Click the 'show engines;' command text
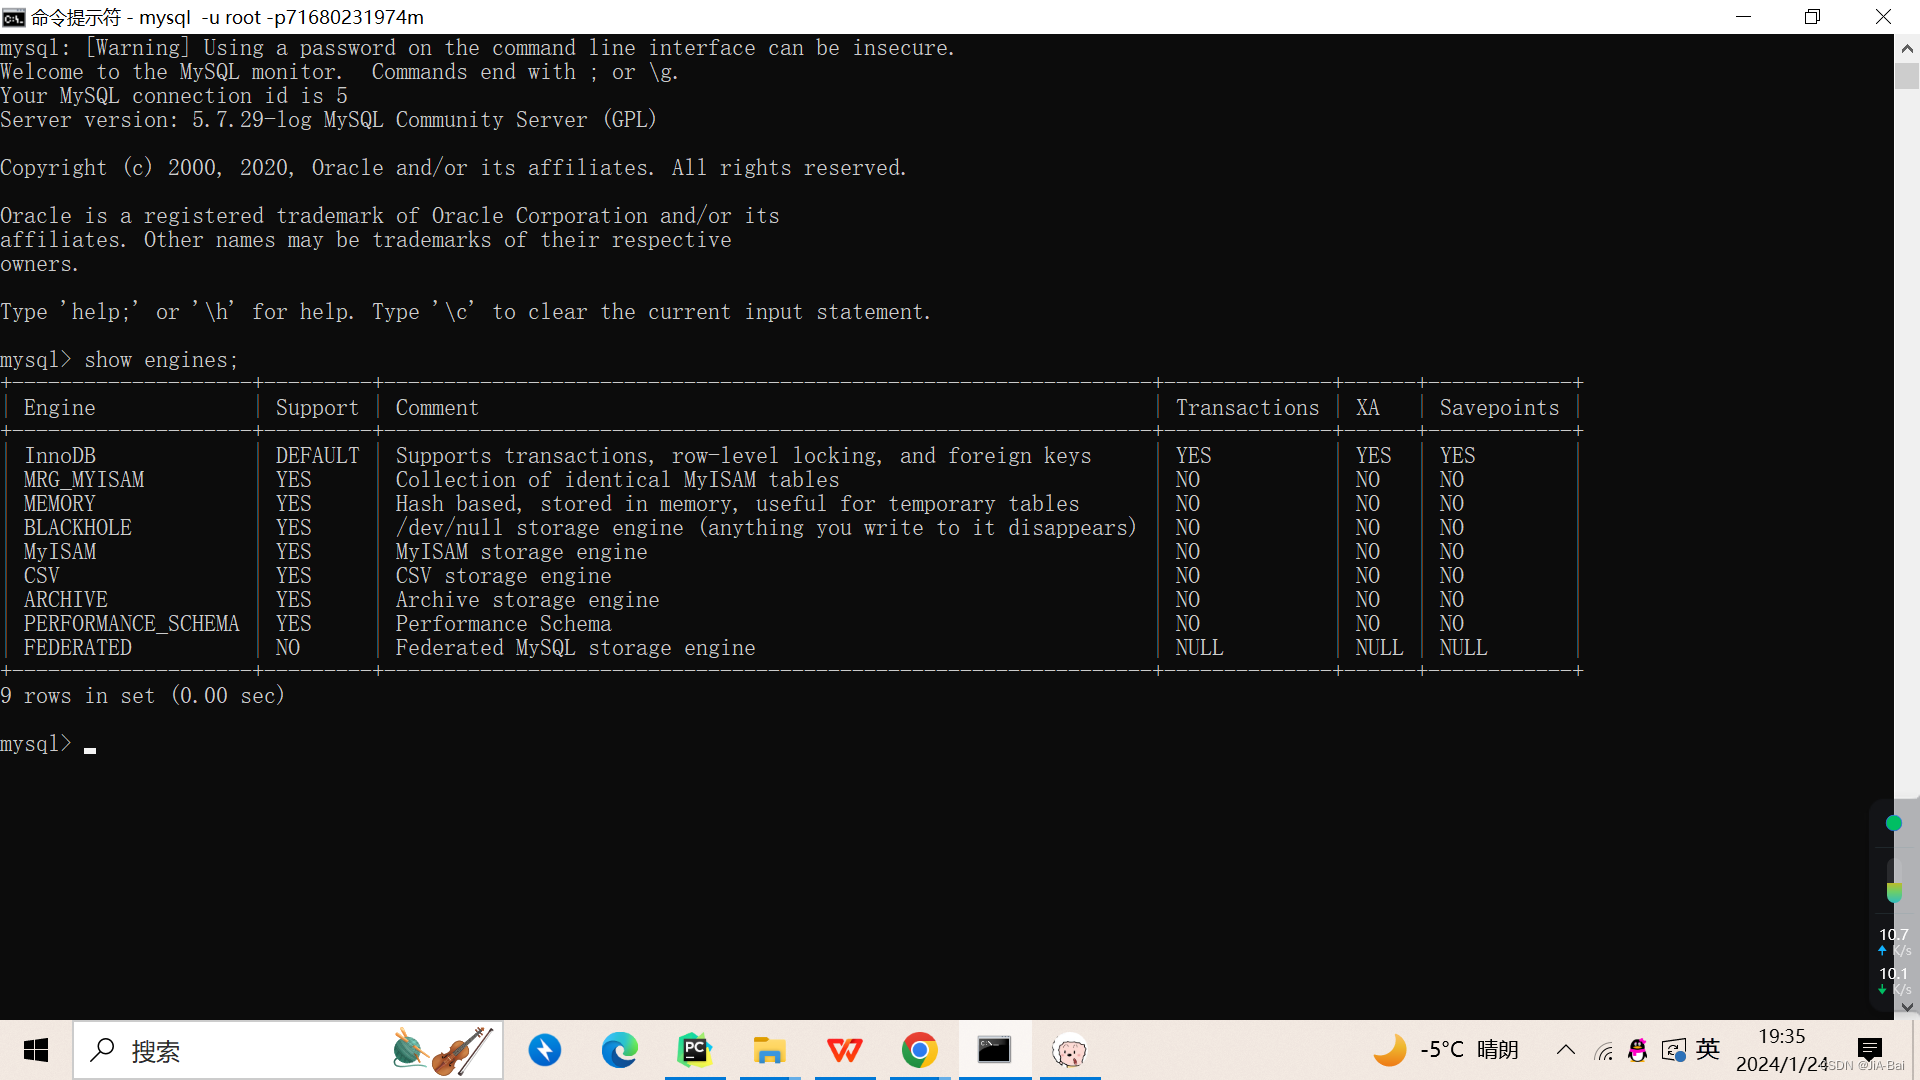Viewport: 1920px width, 1080px height. (161, 360)
